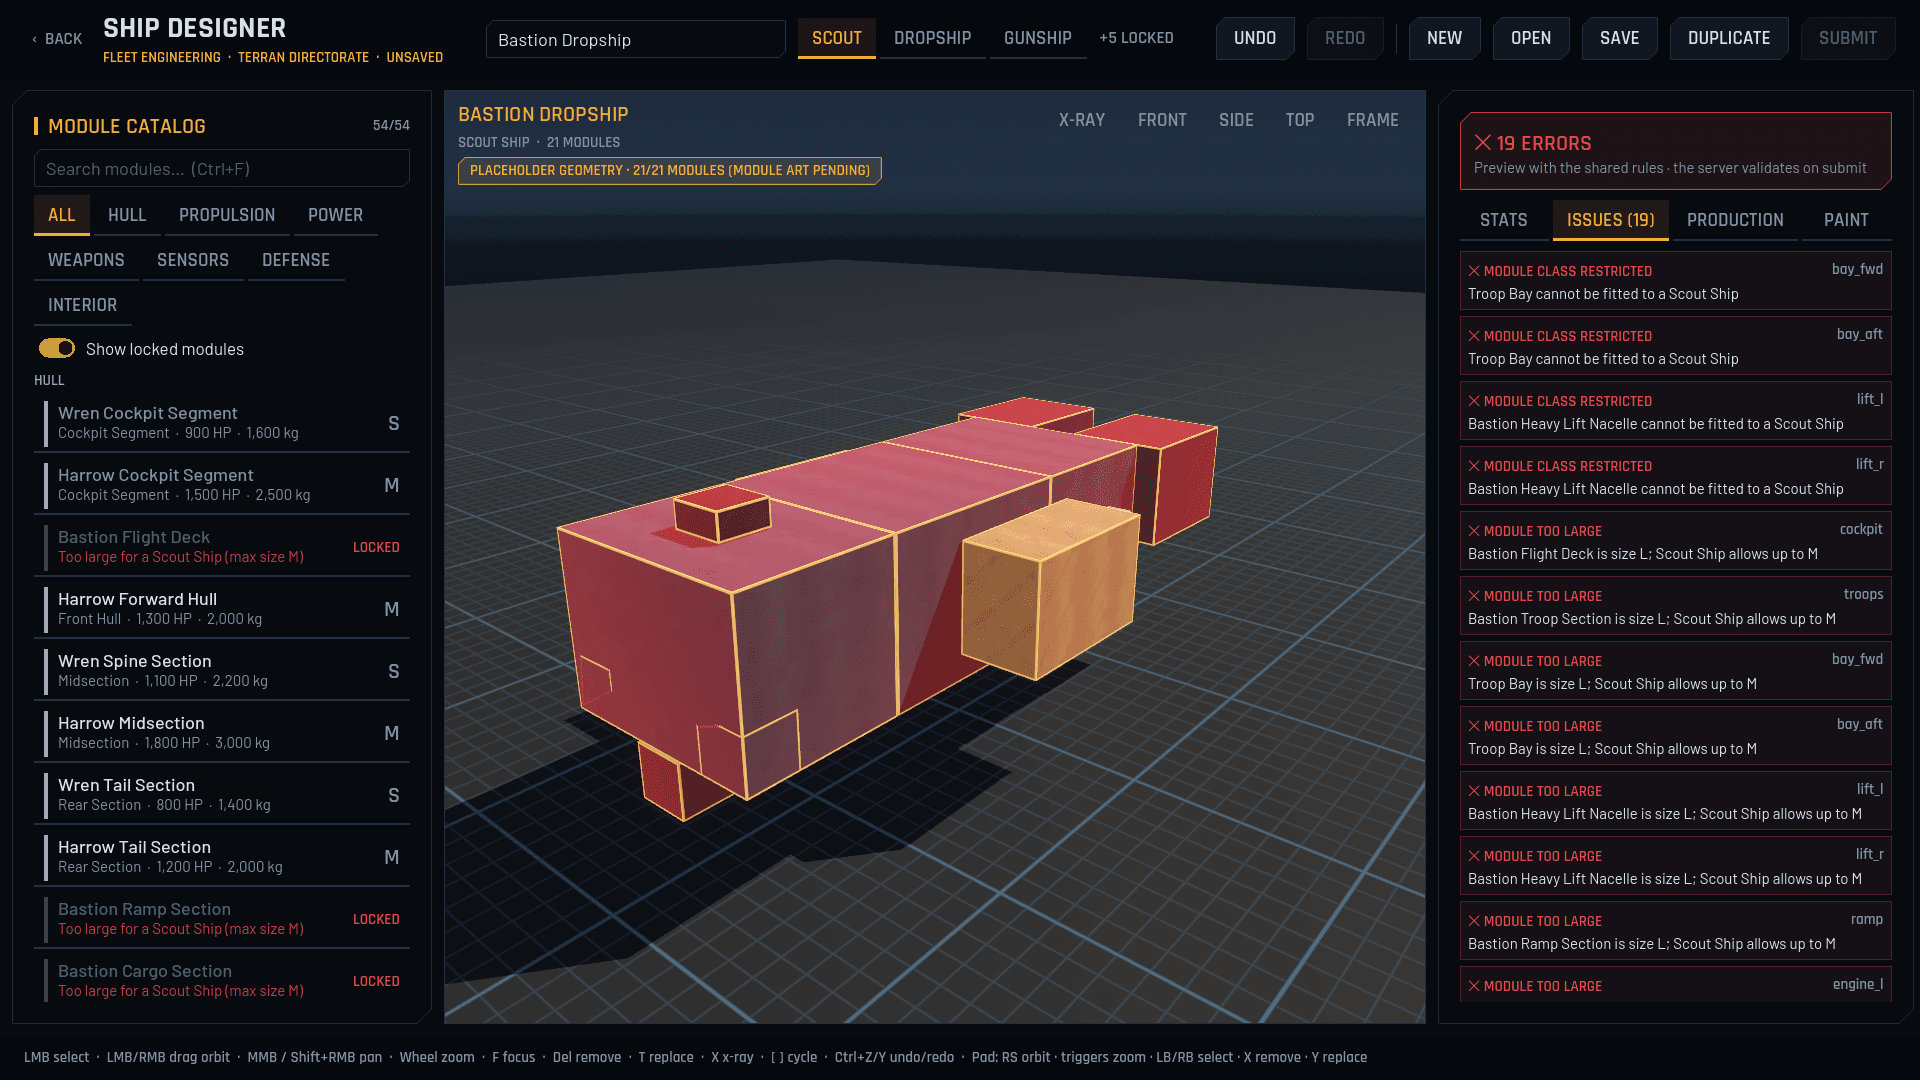Open bay_fwd Module Class Restricted issue
This screenshot has width=1920, height=1080.
[x=1675, y=281]
